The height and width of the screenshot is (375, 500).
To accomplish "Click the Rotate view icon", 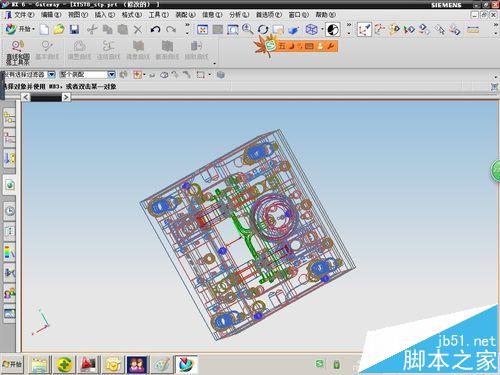I will [263, 30].
